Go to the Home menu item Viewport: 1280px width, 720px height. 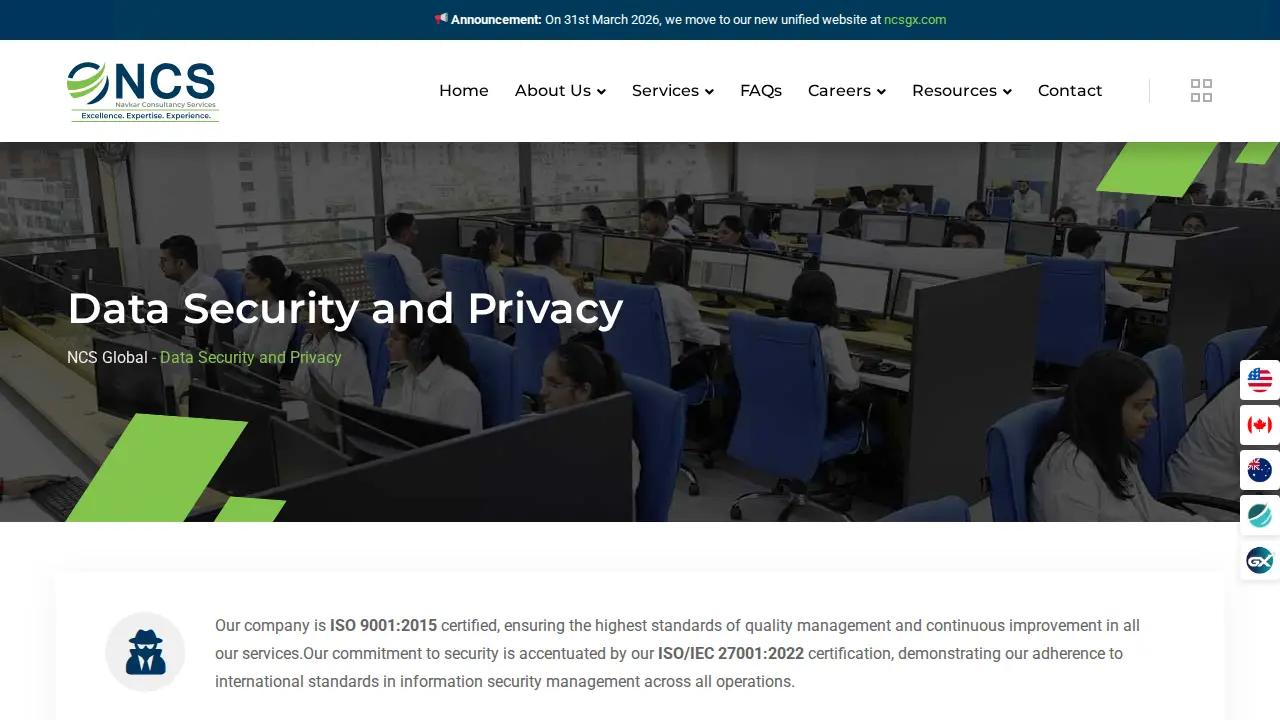[464, 91]
